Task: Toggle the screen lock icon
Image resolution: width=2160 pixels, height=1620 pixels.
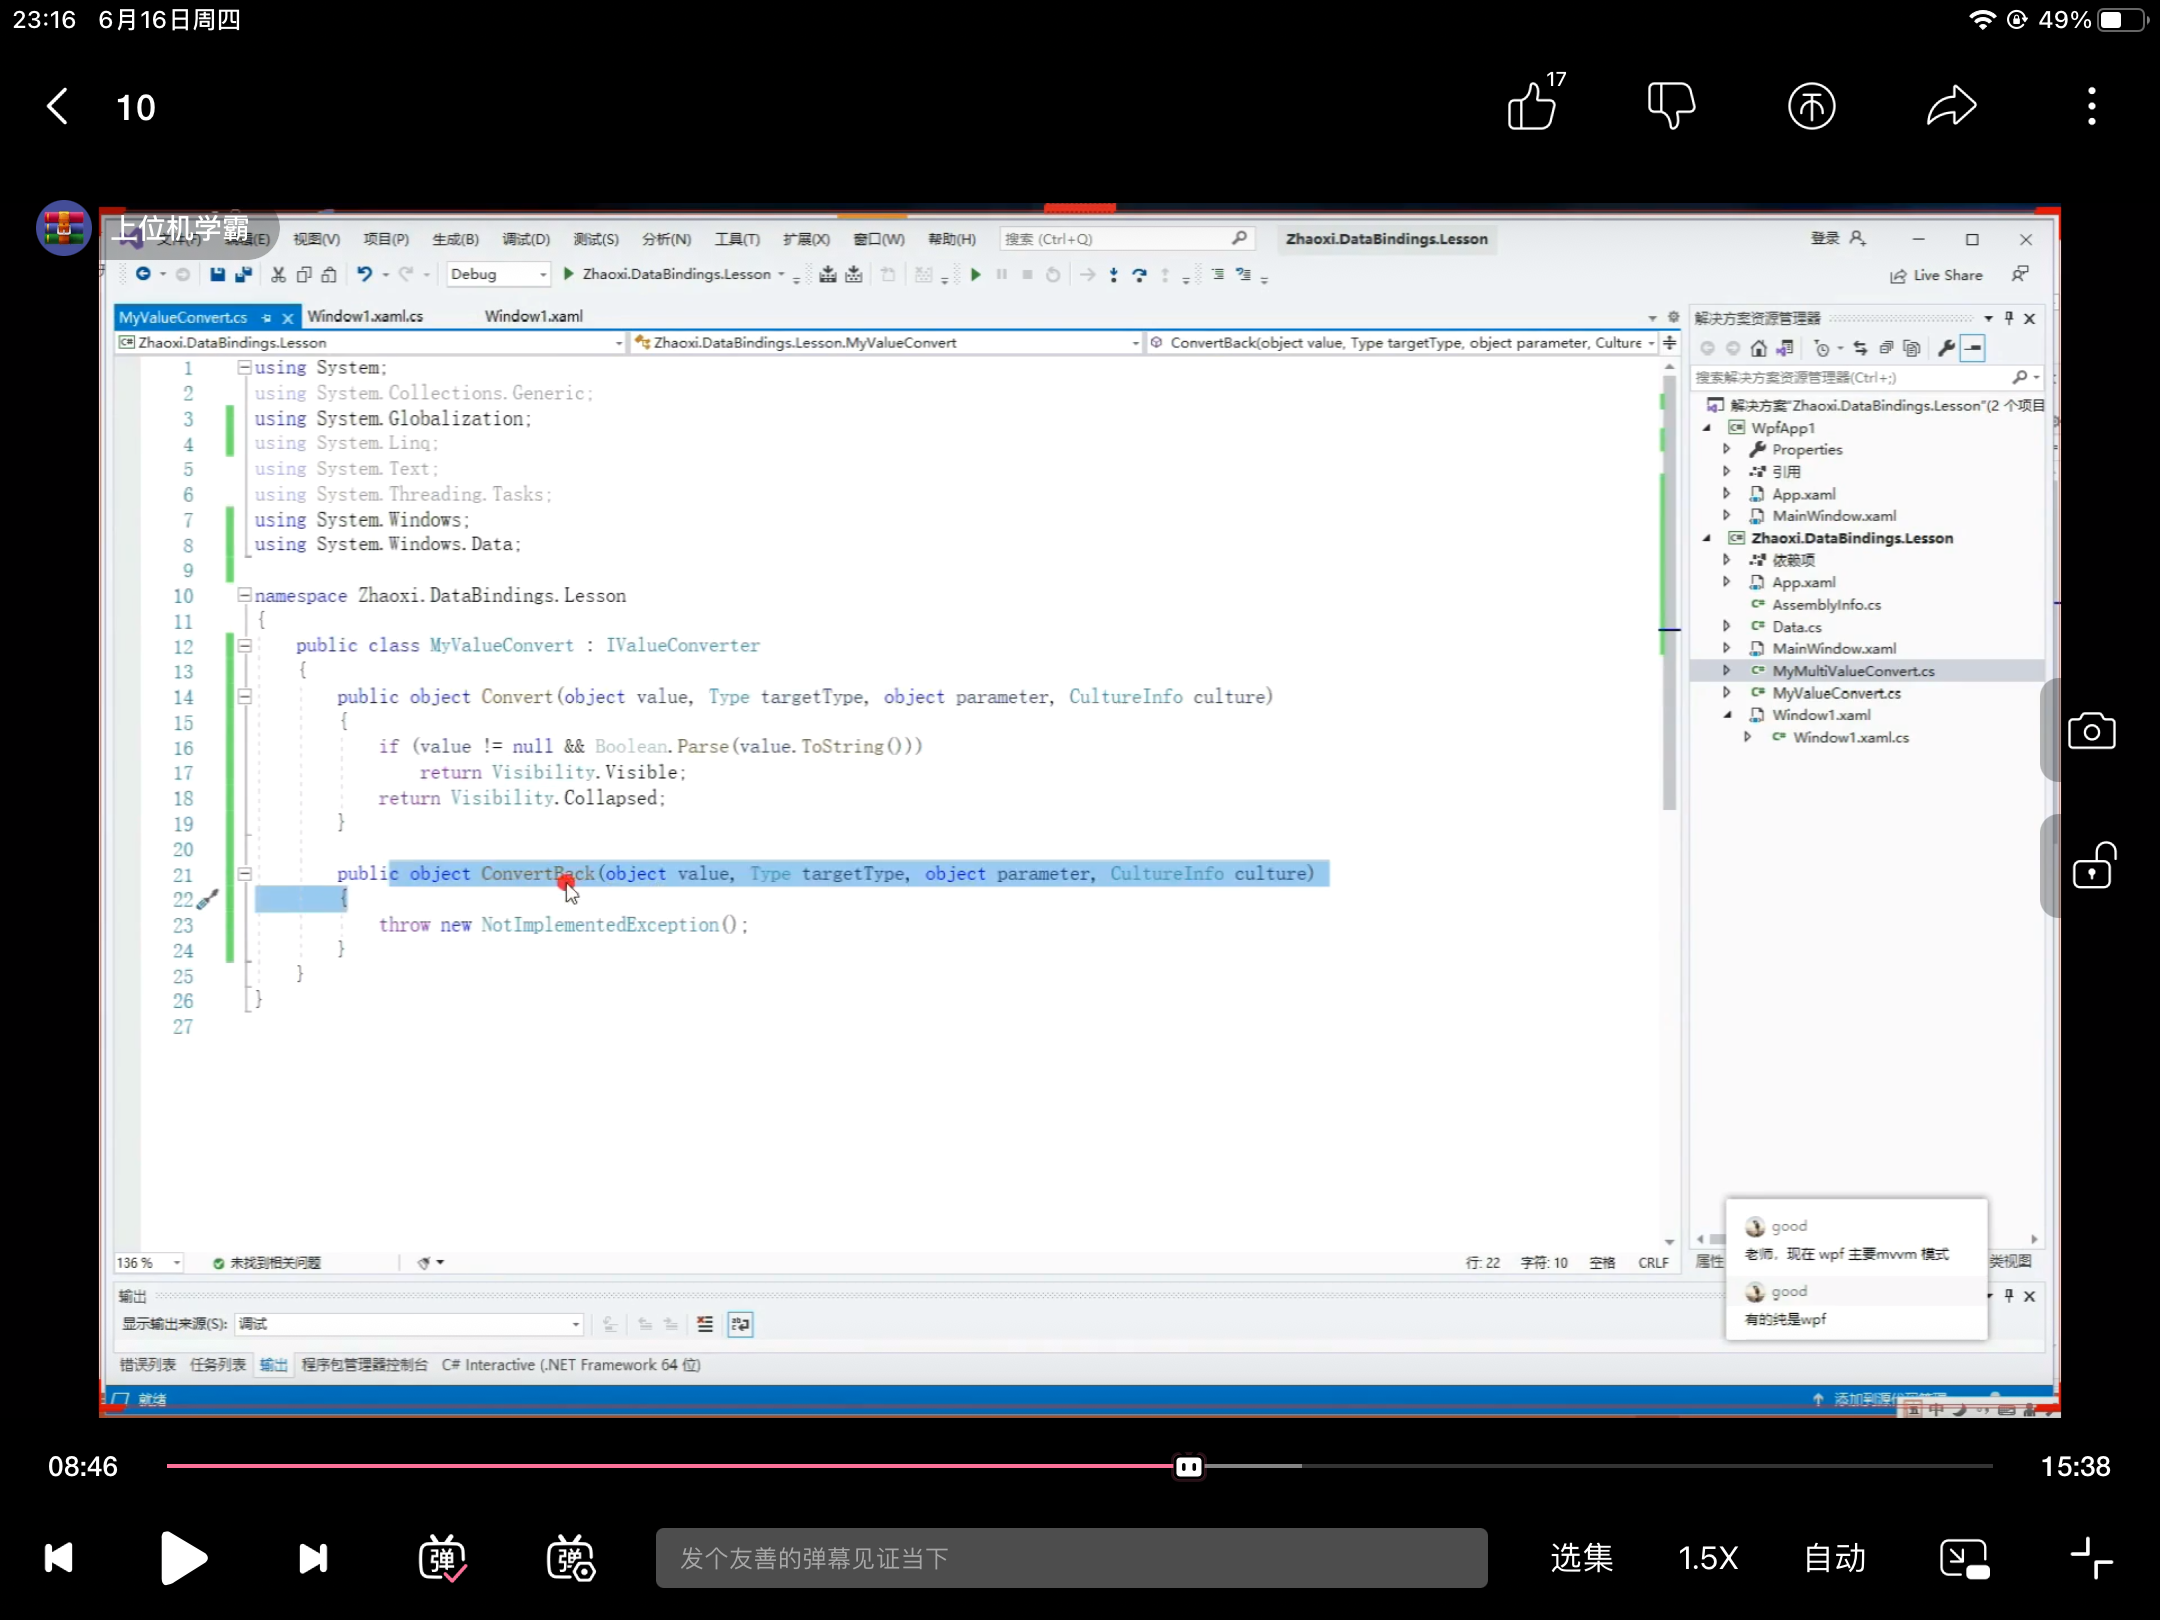Action: (2091, 866)
